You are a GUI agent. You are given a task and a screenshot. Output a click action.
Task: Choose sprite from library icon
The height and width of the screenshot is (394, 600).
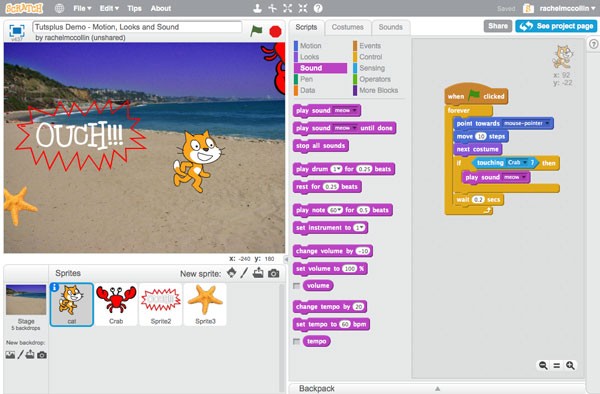232,273
